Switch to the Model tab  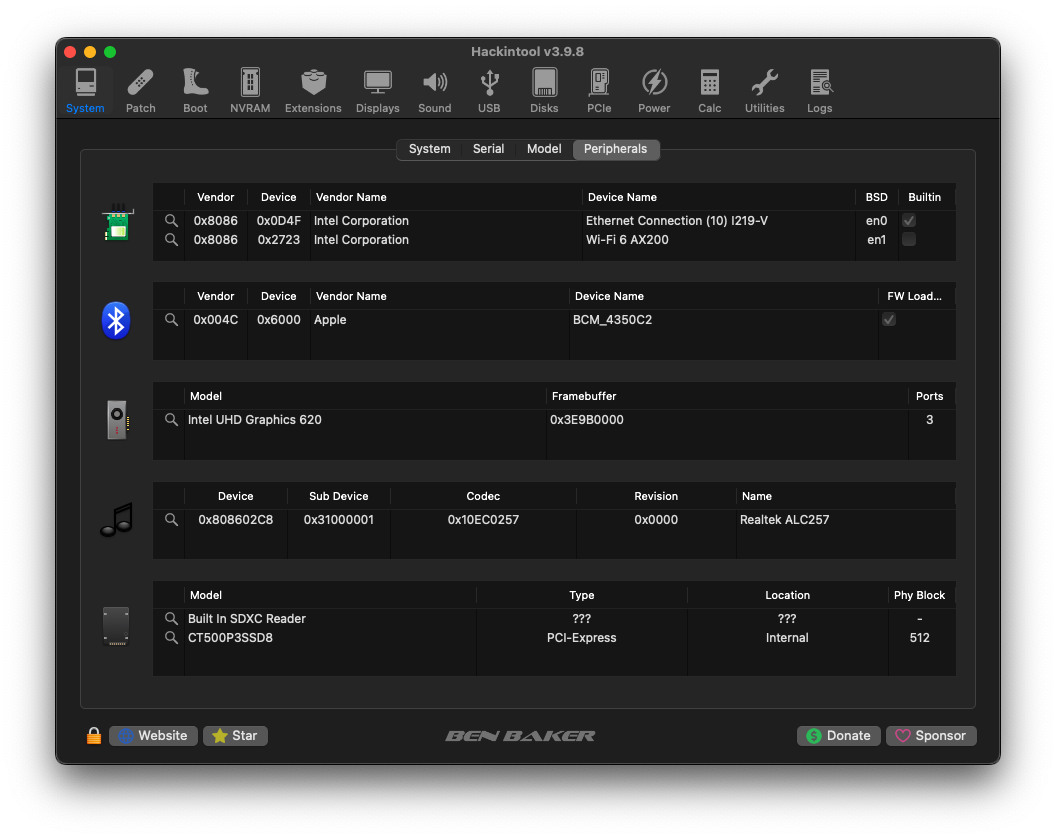(544, 149)
